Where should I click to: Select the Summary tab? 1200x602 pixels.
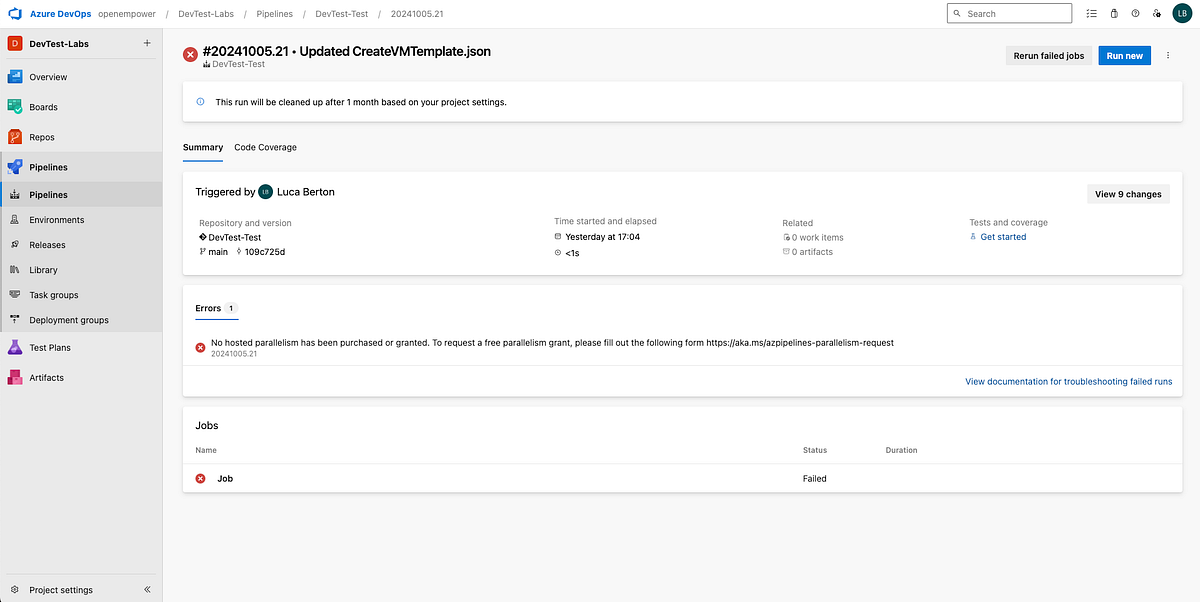(x=203, y=147)
